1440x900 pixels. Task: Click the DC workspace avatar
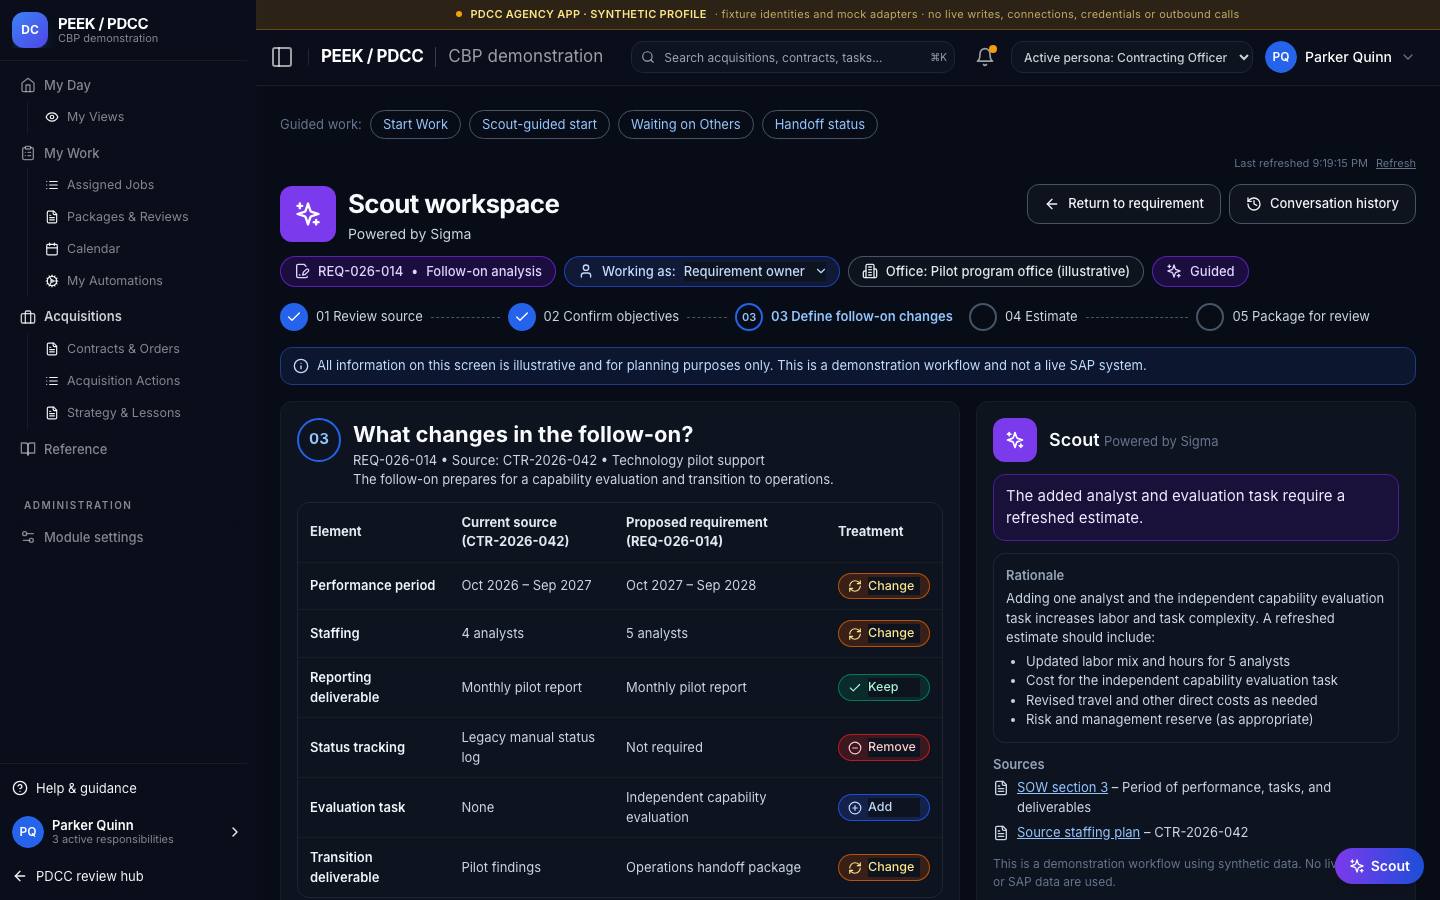pyautogui.click(x=30, y=30)
